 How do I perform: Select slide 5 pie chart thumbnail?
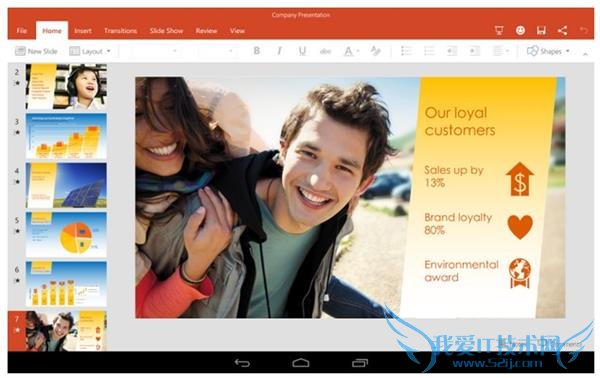[66, 235]
